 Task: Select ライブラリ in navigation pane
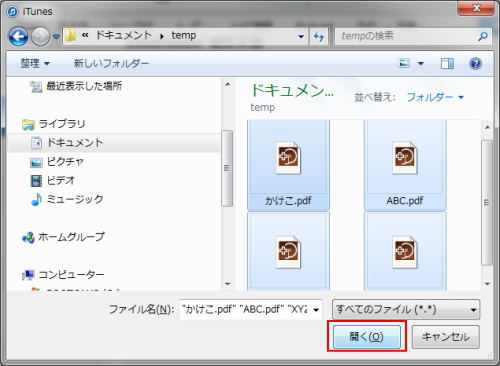click(x=54, y=124)
